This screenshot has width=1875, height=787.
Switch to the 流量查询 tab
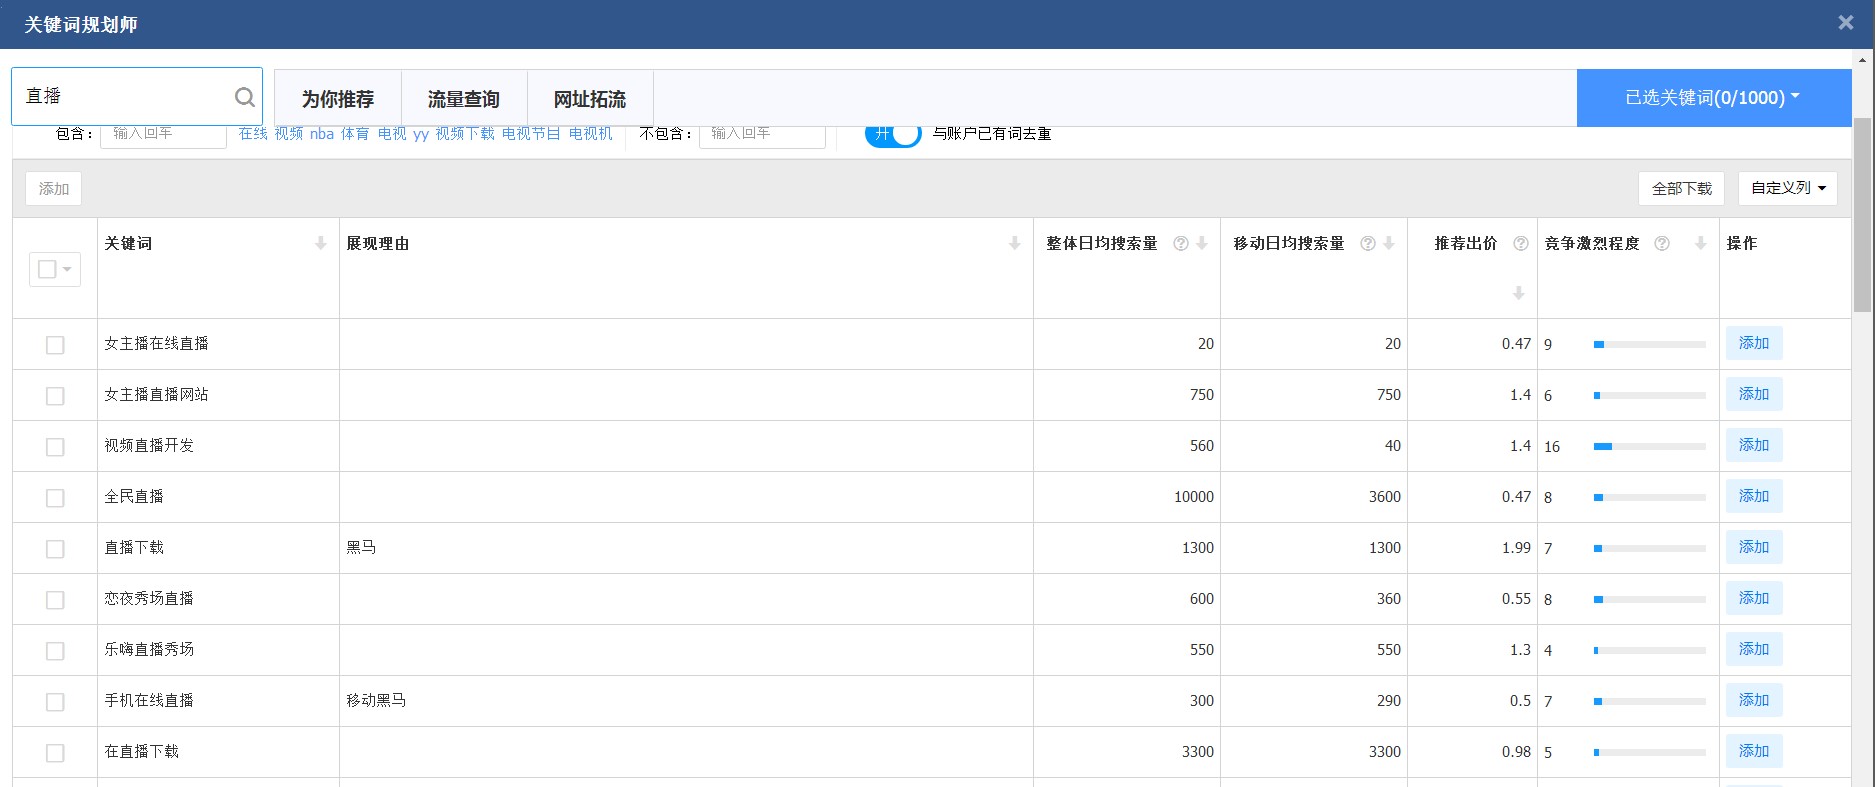click(x=464, y=99)
